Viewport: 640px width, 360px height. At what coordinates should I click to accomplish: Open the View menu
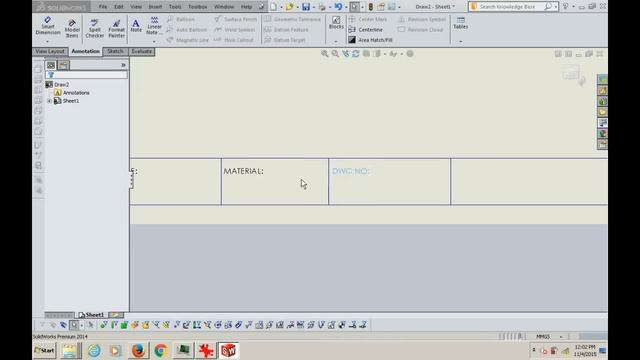point(136,7)
